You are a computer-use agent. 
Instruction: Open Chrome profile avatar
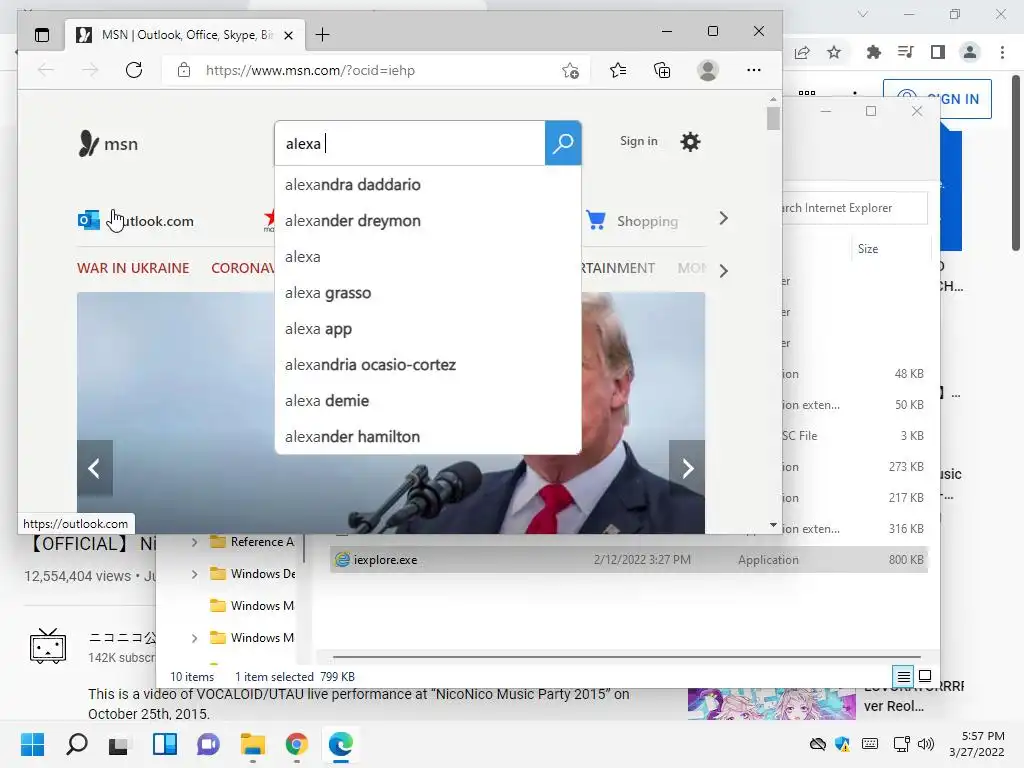click(970, 52)
